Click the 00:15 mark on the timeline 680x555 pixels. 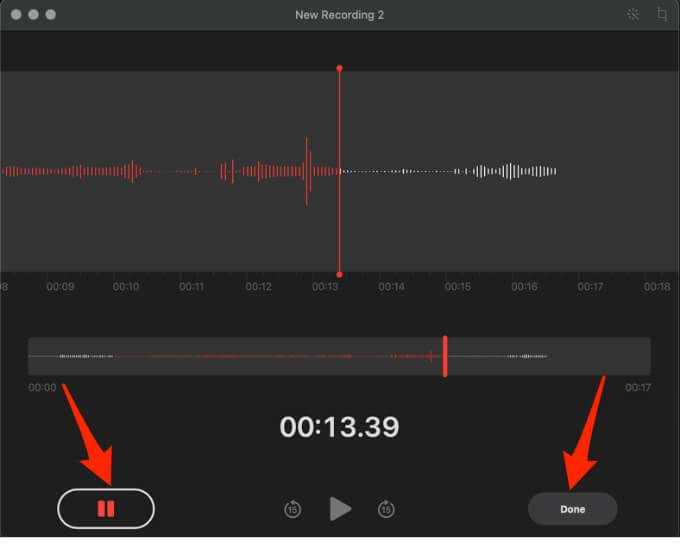pyautogui.click(x=458, y=287)
